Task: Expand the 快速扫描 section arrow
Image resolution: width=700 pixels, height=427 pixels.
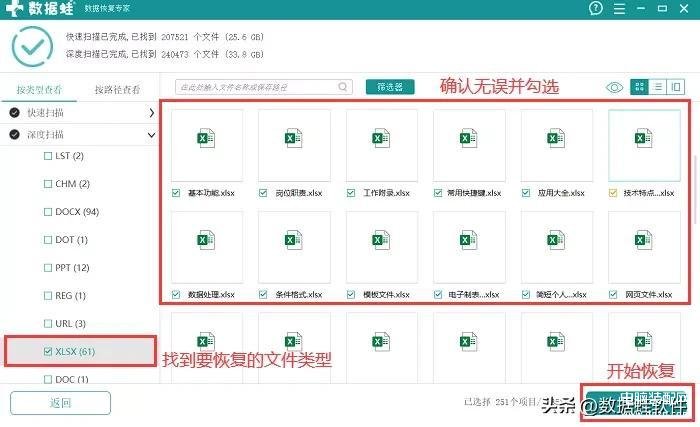Action: [151, 113]
